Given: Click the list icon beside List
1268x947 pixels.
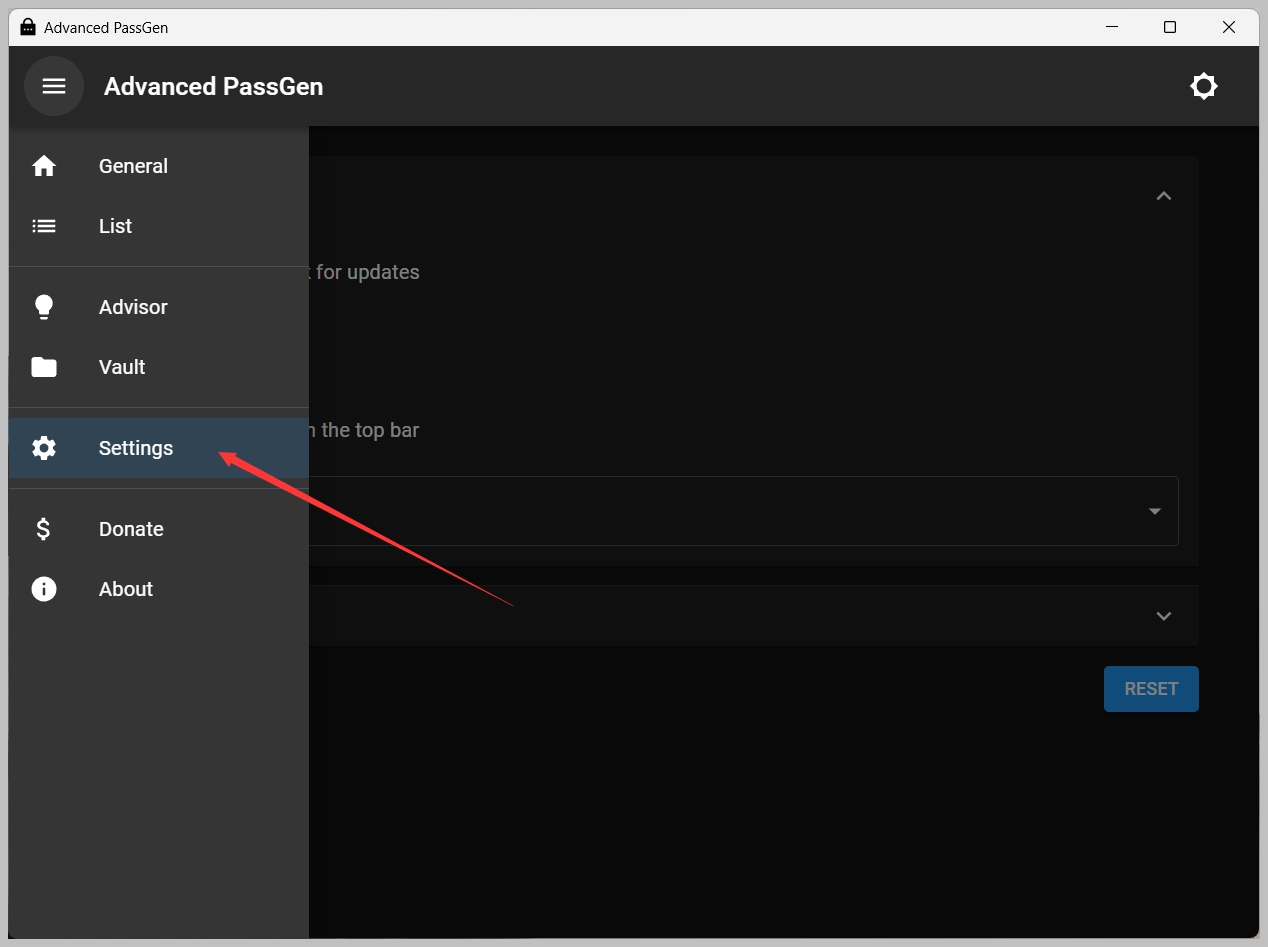Looking at the screenshot, I should pyautogui.click(x=44, y=226).
